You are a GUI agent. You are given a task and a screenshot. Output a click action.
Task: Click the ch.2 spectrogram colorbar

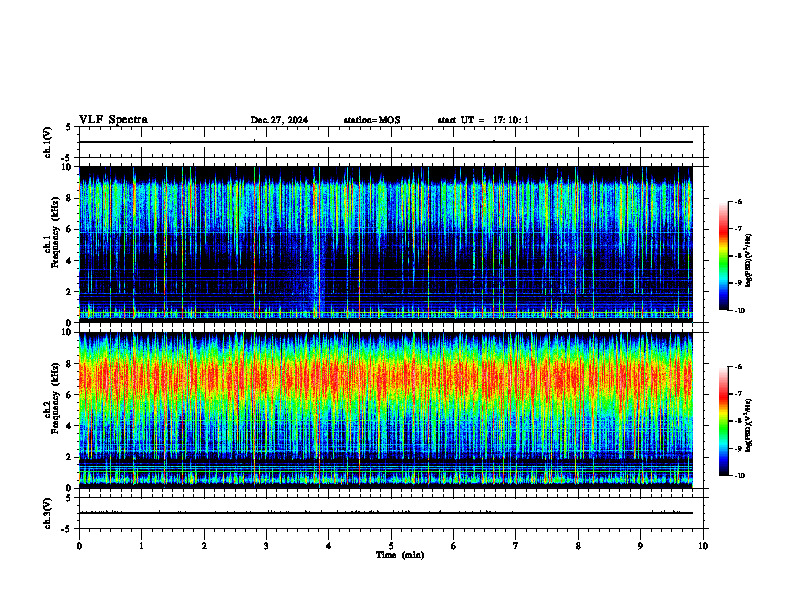coord(724,421)
